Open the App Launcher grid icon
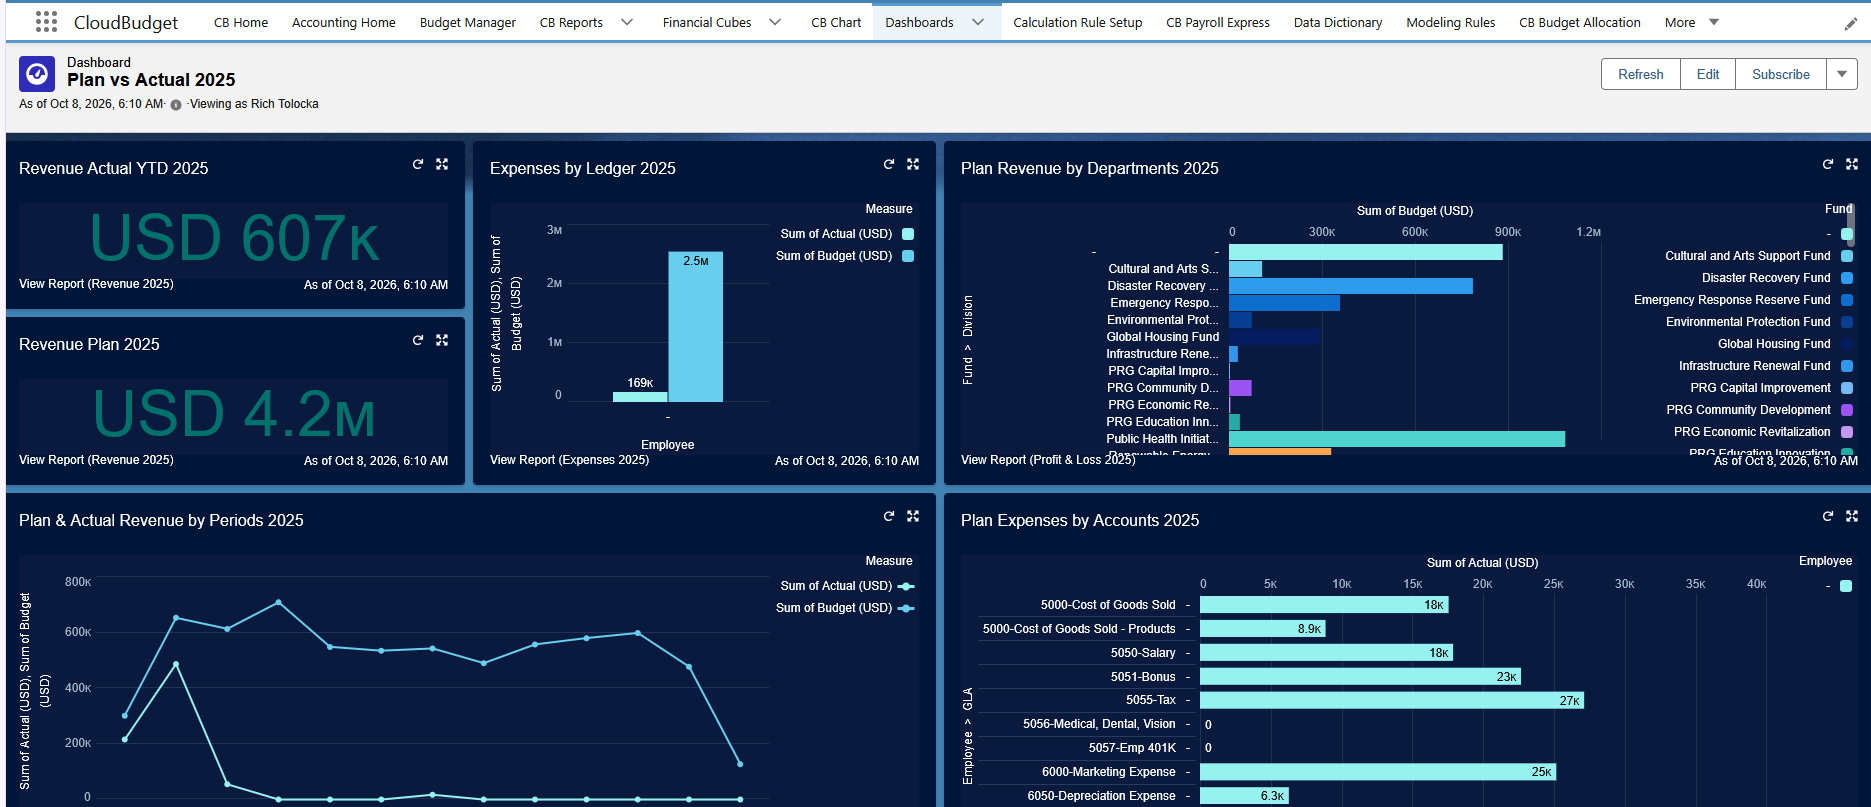 pyautogui.click(x=46, y=22)
